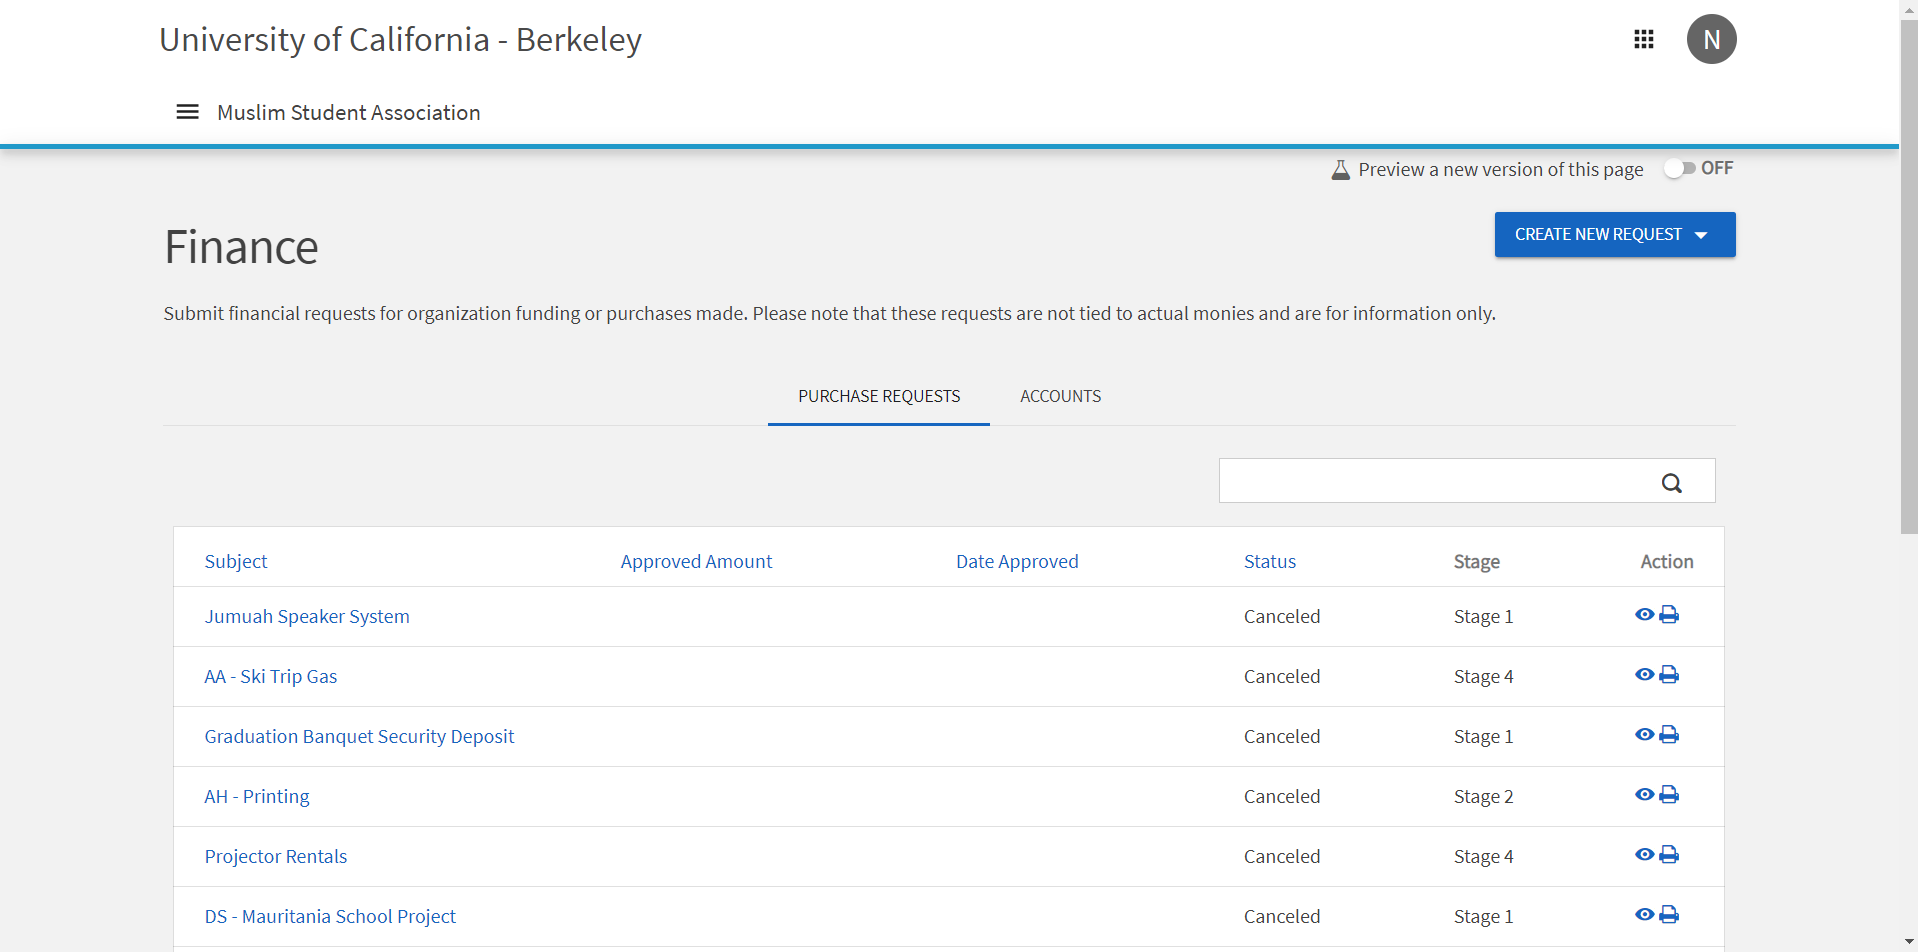
Task: Click the Preview a new version text
Action: (1500, 169)
